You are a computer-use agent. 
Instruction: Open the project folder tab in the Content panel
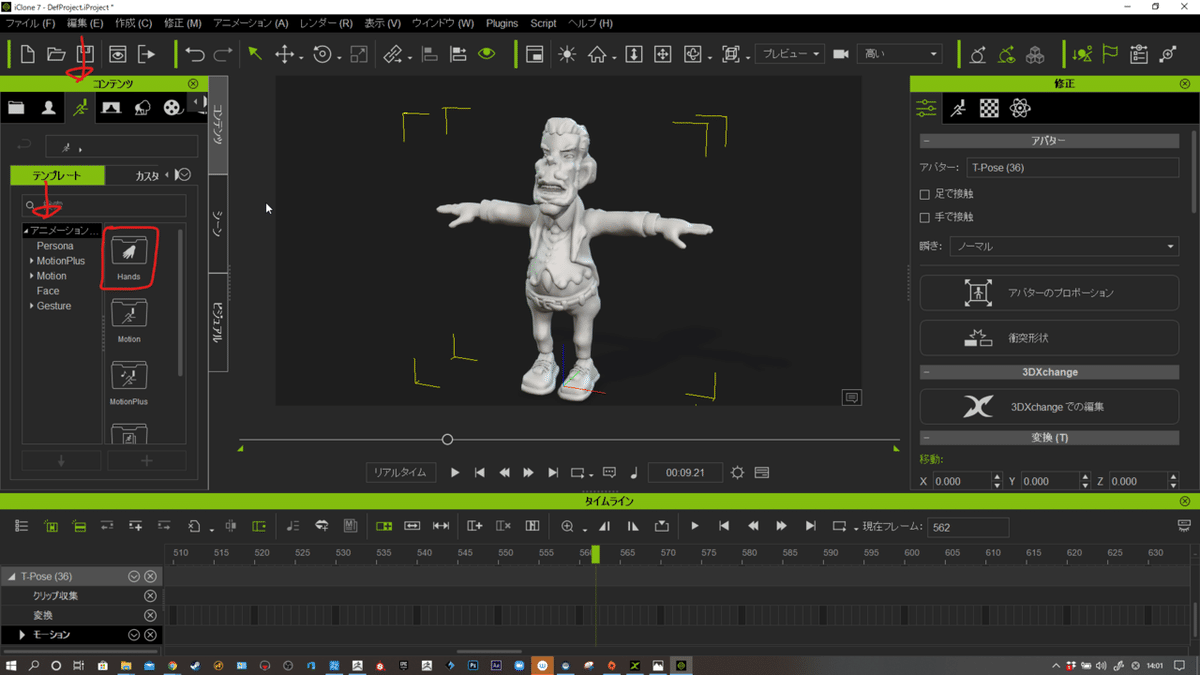click(x=17, y=107)
